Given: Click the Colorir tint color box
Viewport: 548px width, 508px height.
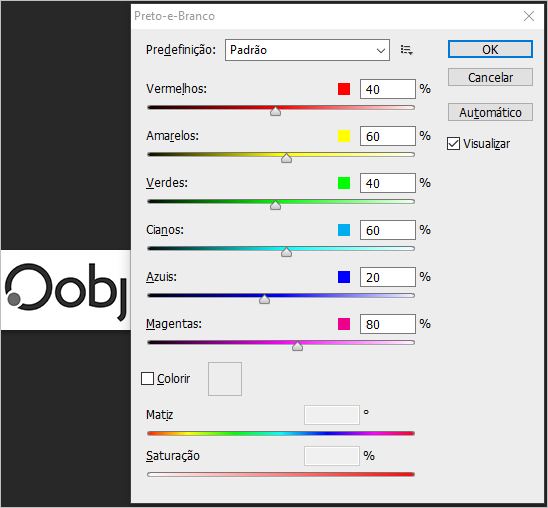Looking at the screenshot, I should pyautogui.click(x=225, y=379).
